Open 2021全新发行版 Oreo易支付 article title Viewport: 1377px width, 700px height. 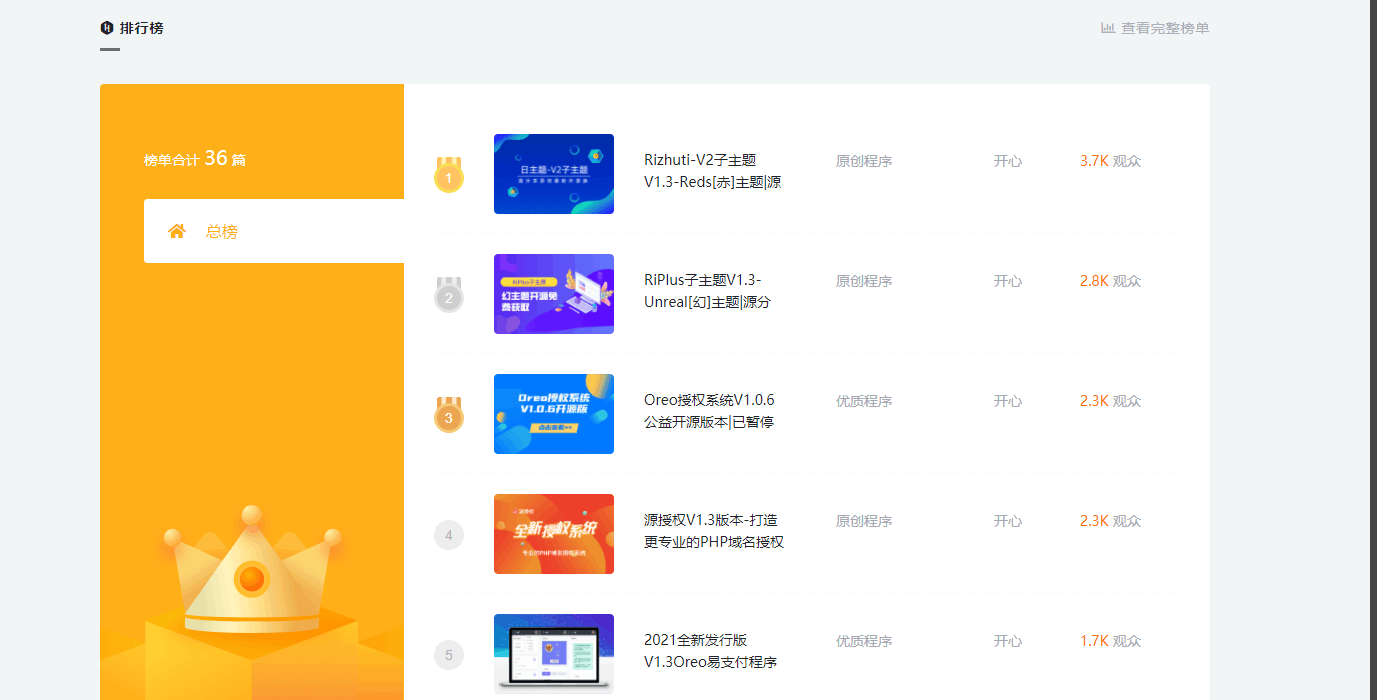click(x=710, y=651)
